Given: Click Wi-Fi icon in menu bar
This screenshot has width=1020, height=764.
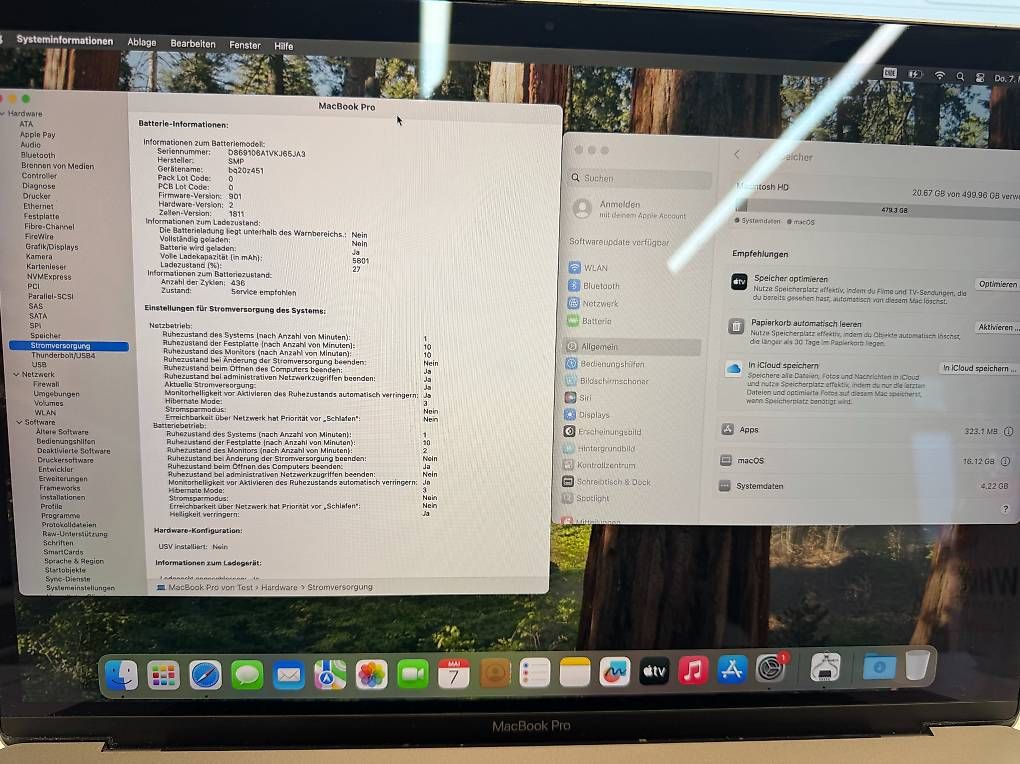Looking at the screenshot, I should coord(939,75).
